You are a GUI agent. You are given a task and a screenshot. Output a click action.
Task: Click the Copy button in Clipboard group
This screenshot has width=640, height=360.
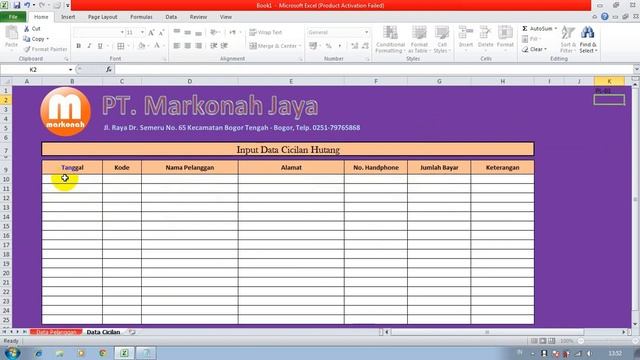[x=36, y=39]
